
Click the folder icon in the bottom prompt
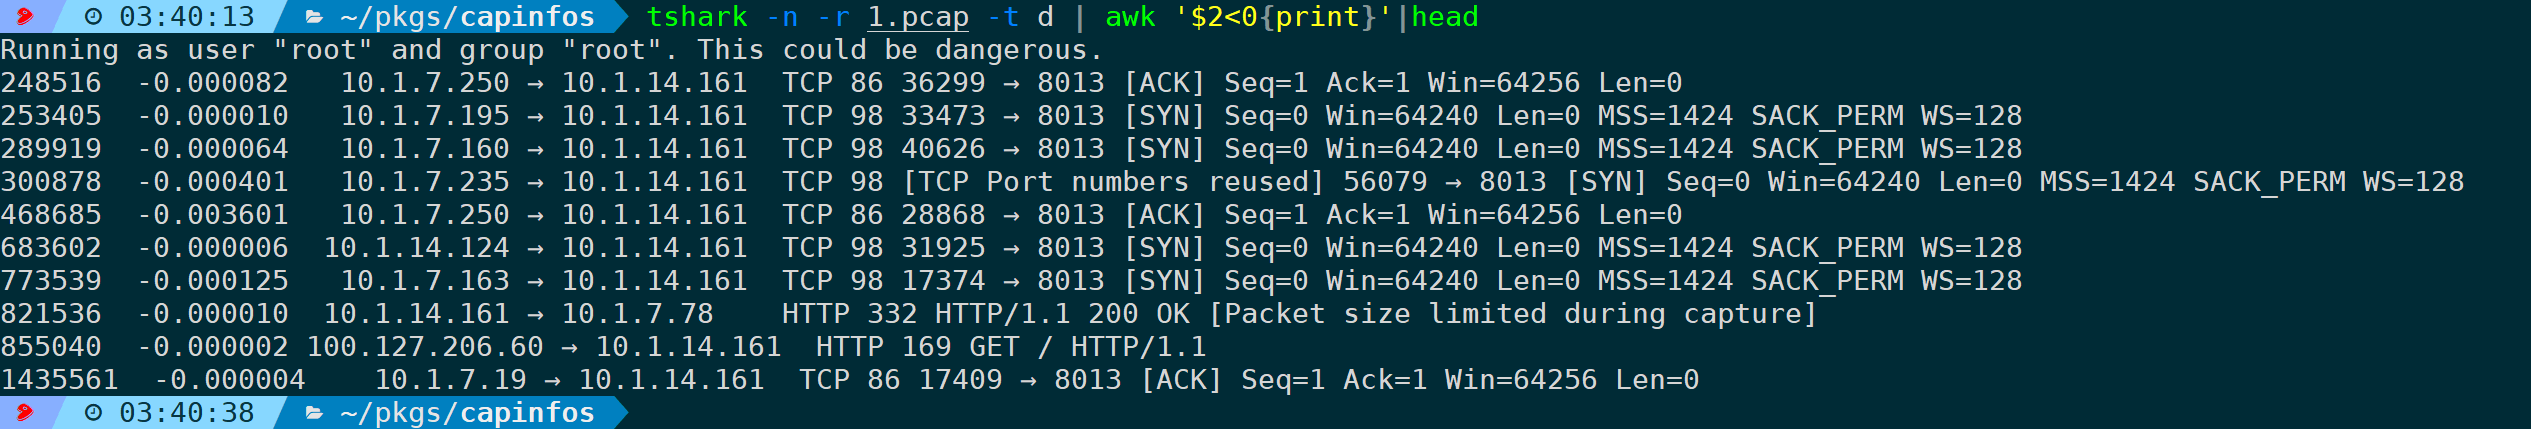(314, 412)
